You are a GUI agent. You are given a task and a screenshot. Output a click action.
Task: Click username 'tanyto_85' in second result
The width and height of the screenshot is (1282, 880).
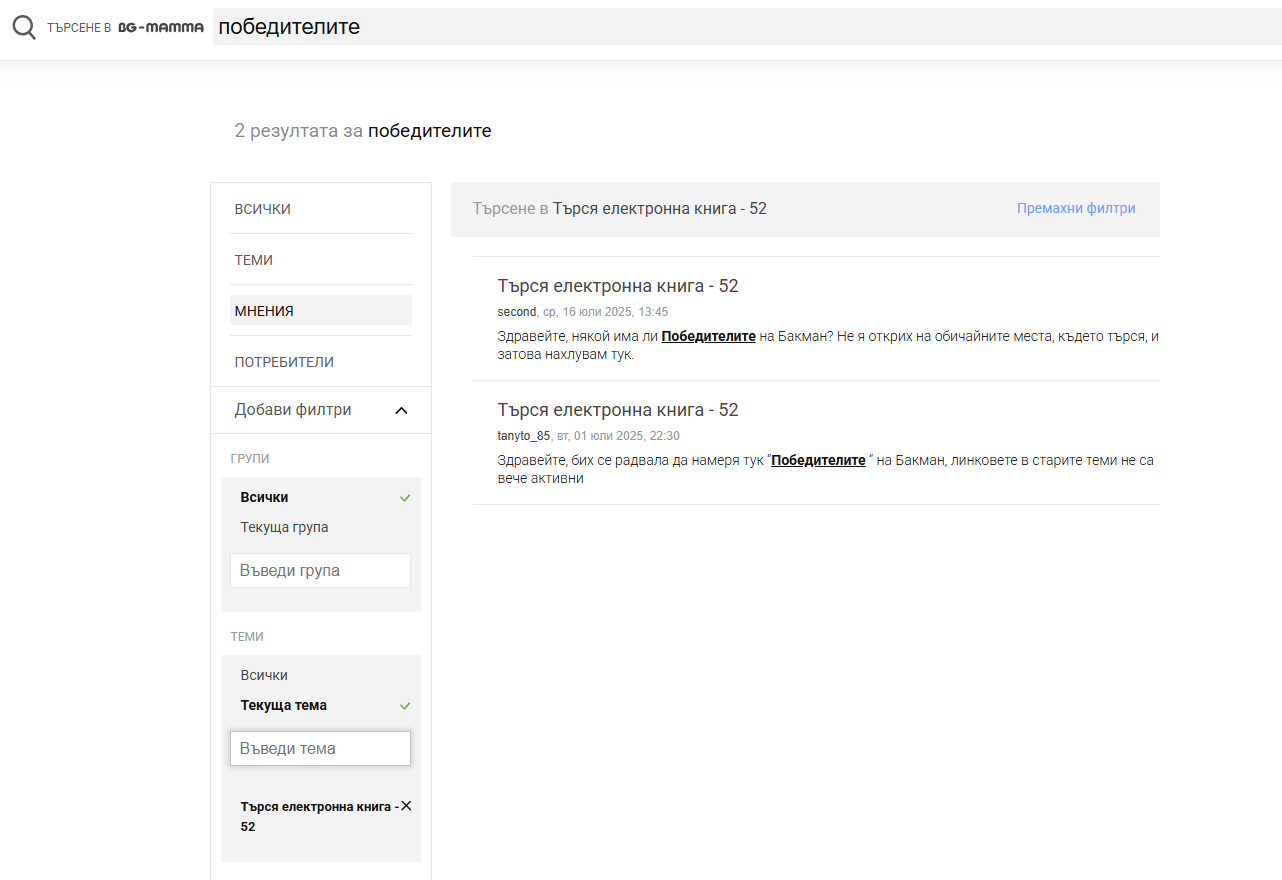coord(523,436)
